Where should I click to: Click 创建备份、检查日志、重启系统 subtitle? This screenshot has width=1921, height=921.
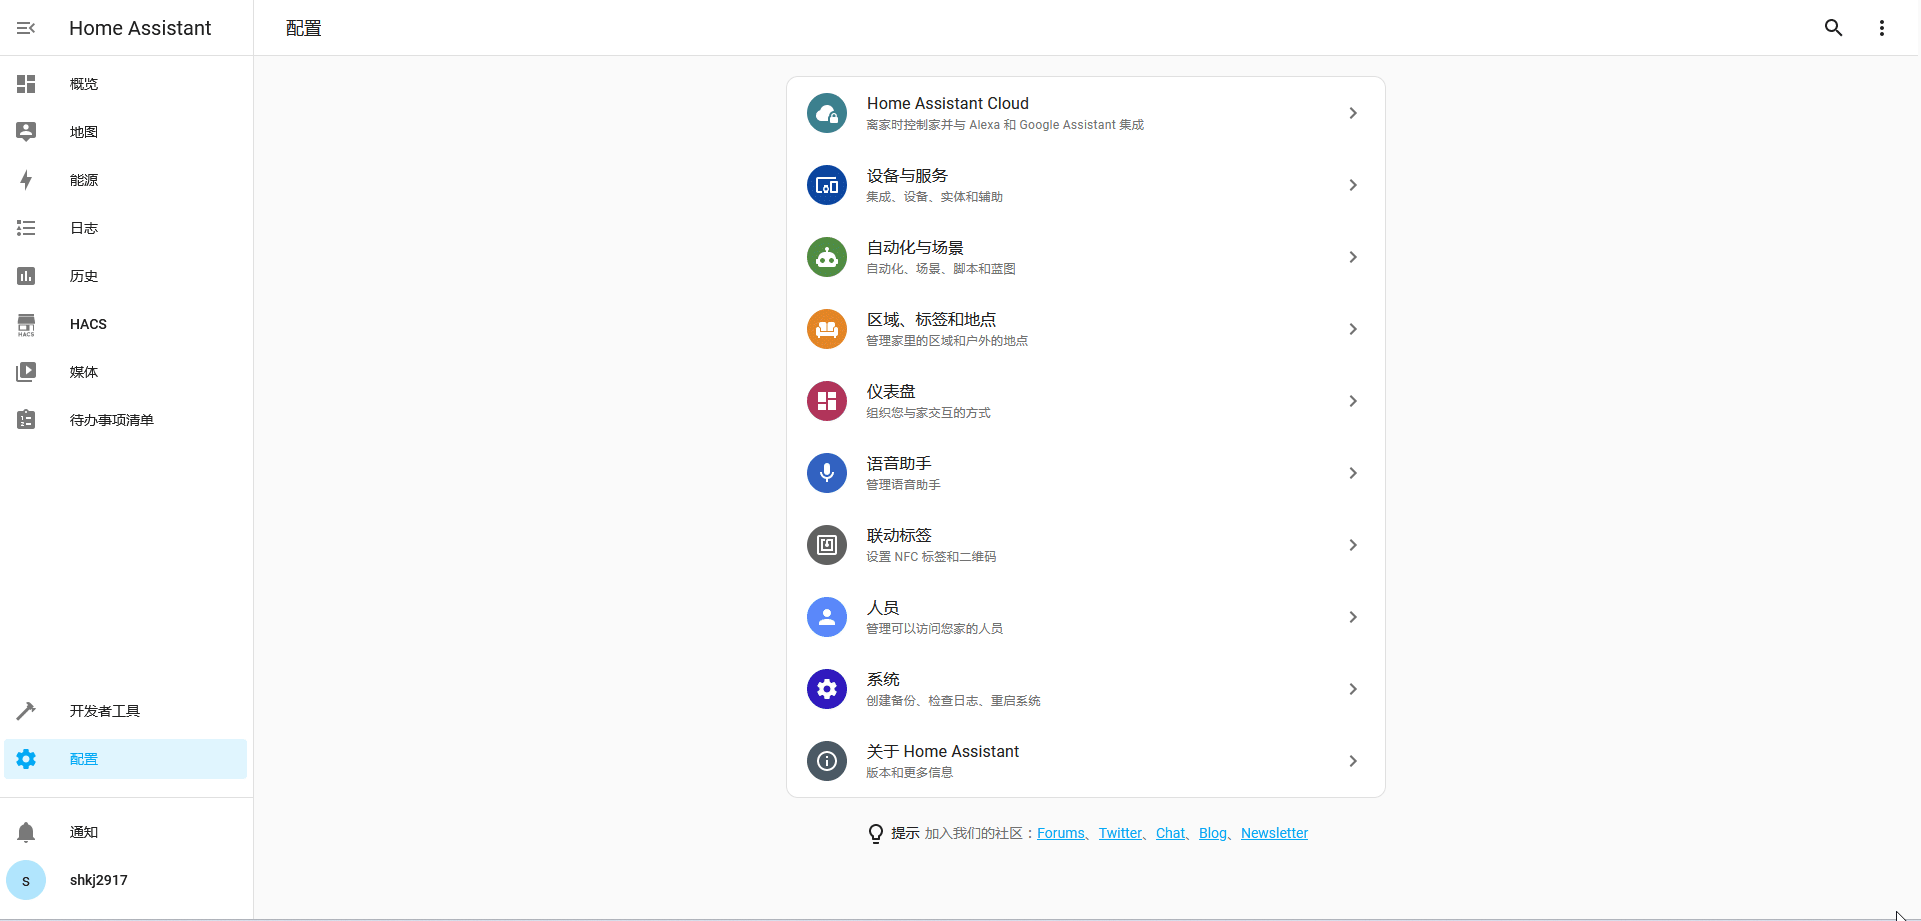tap(953, 701)
